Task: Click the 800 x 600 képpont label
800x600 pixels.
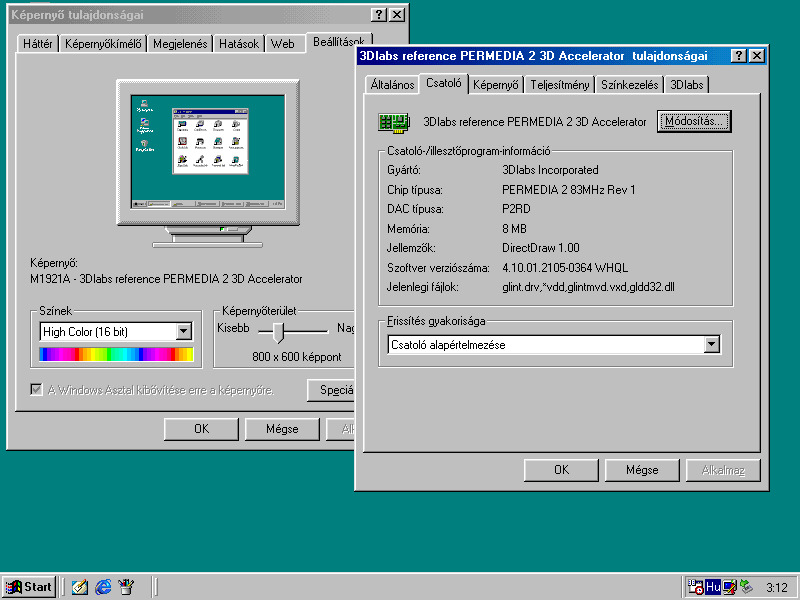Action: tap(296, 357)
